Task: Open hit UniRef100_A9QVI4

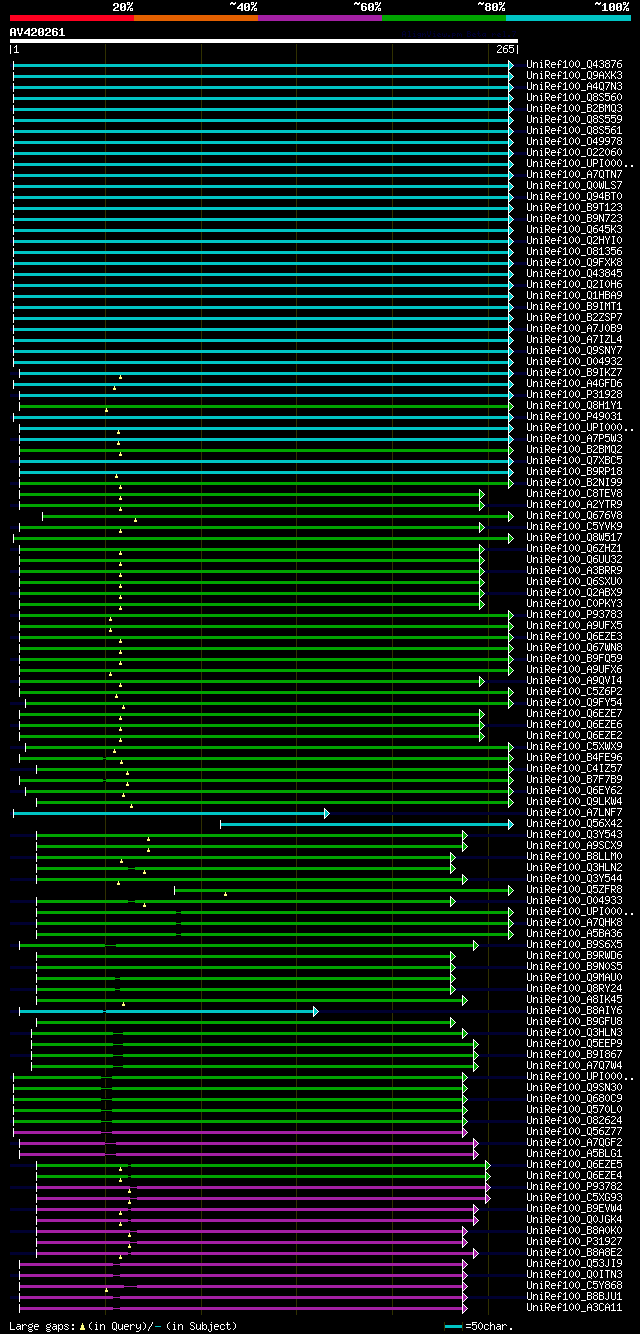Action: (574, 681)
